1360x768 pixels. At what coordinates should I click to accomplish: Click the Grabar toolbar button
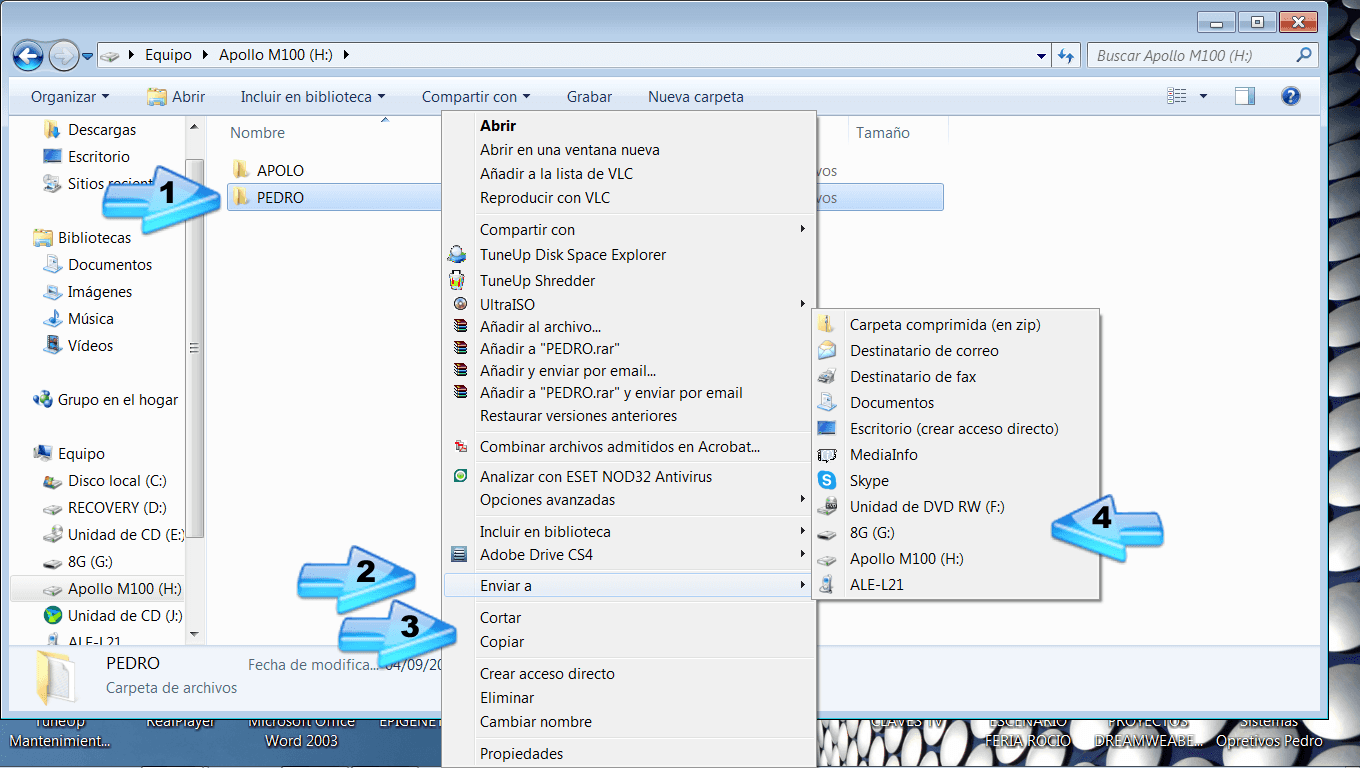(x=589, y=97)
